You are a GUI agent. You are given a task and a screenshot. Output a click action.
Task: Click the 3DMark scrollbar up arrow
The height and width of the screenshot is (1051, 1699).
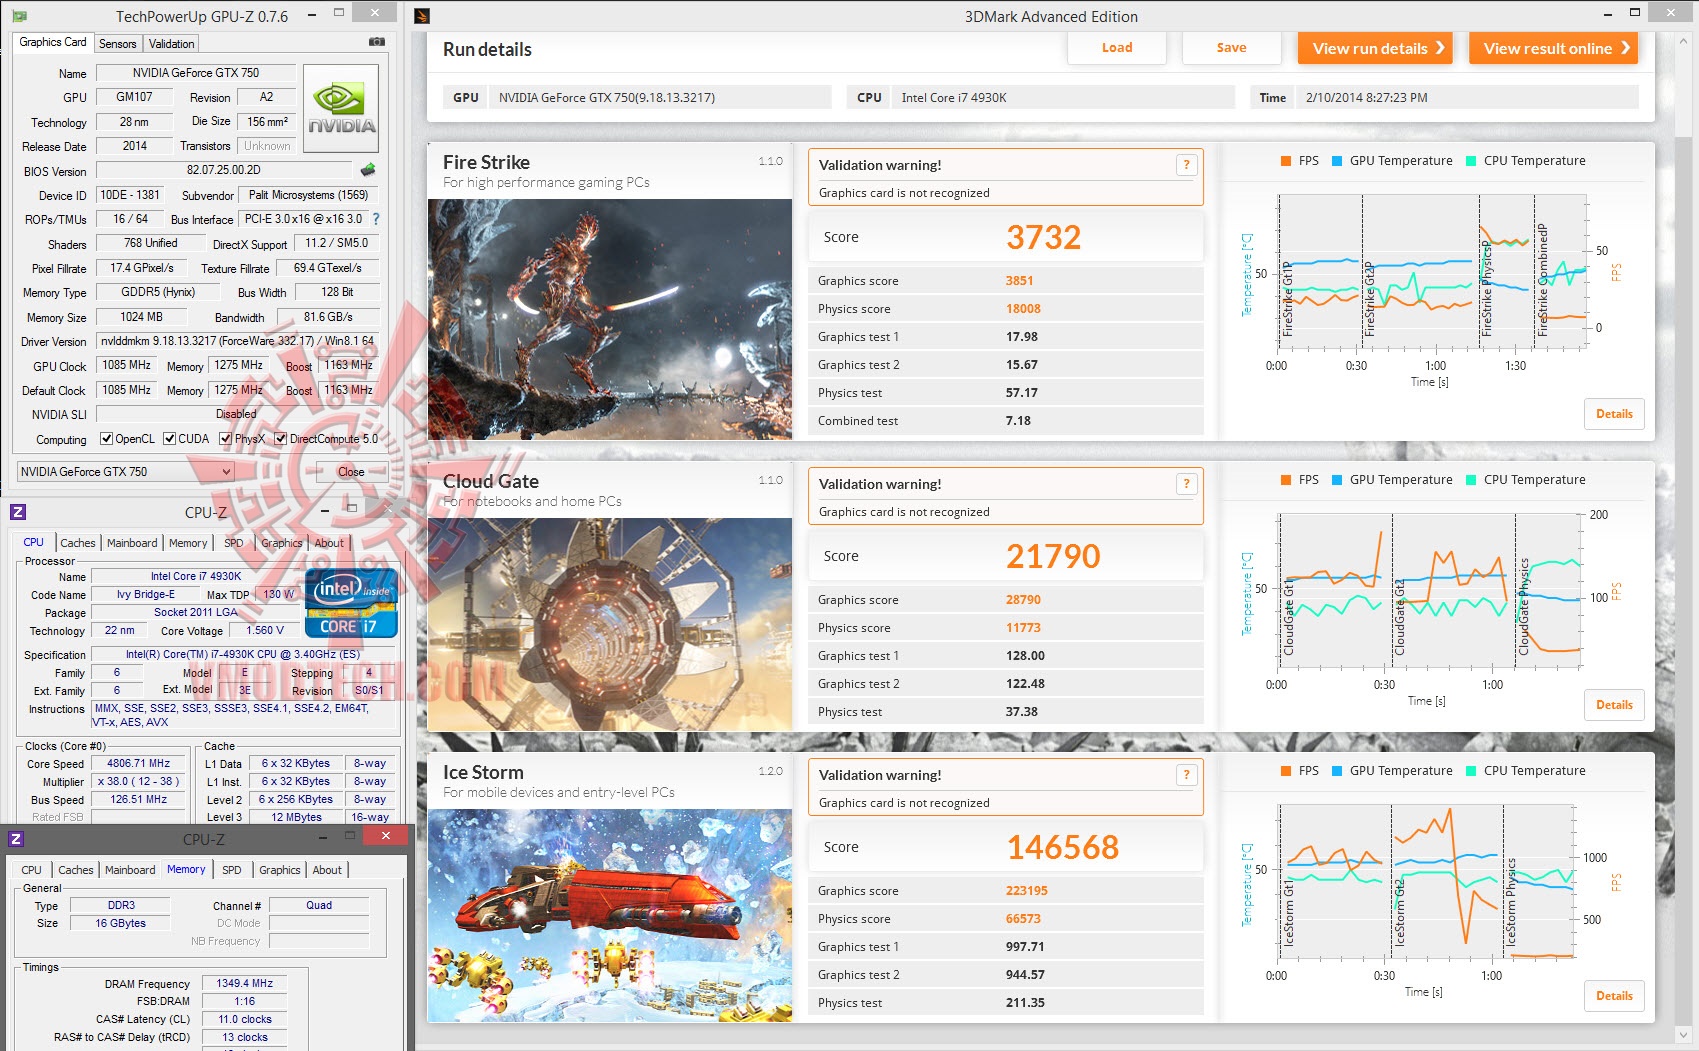[1681, 42]
